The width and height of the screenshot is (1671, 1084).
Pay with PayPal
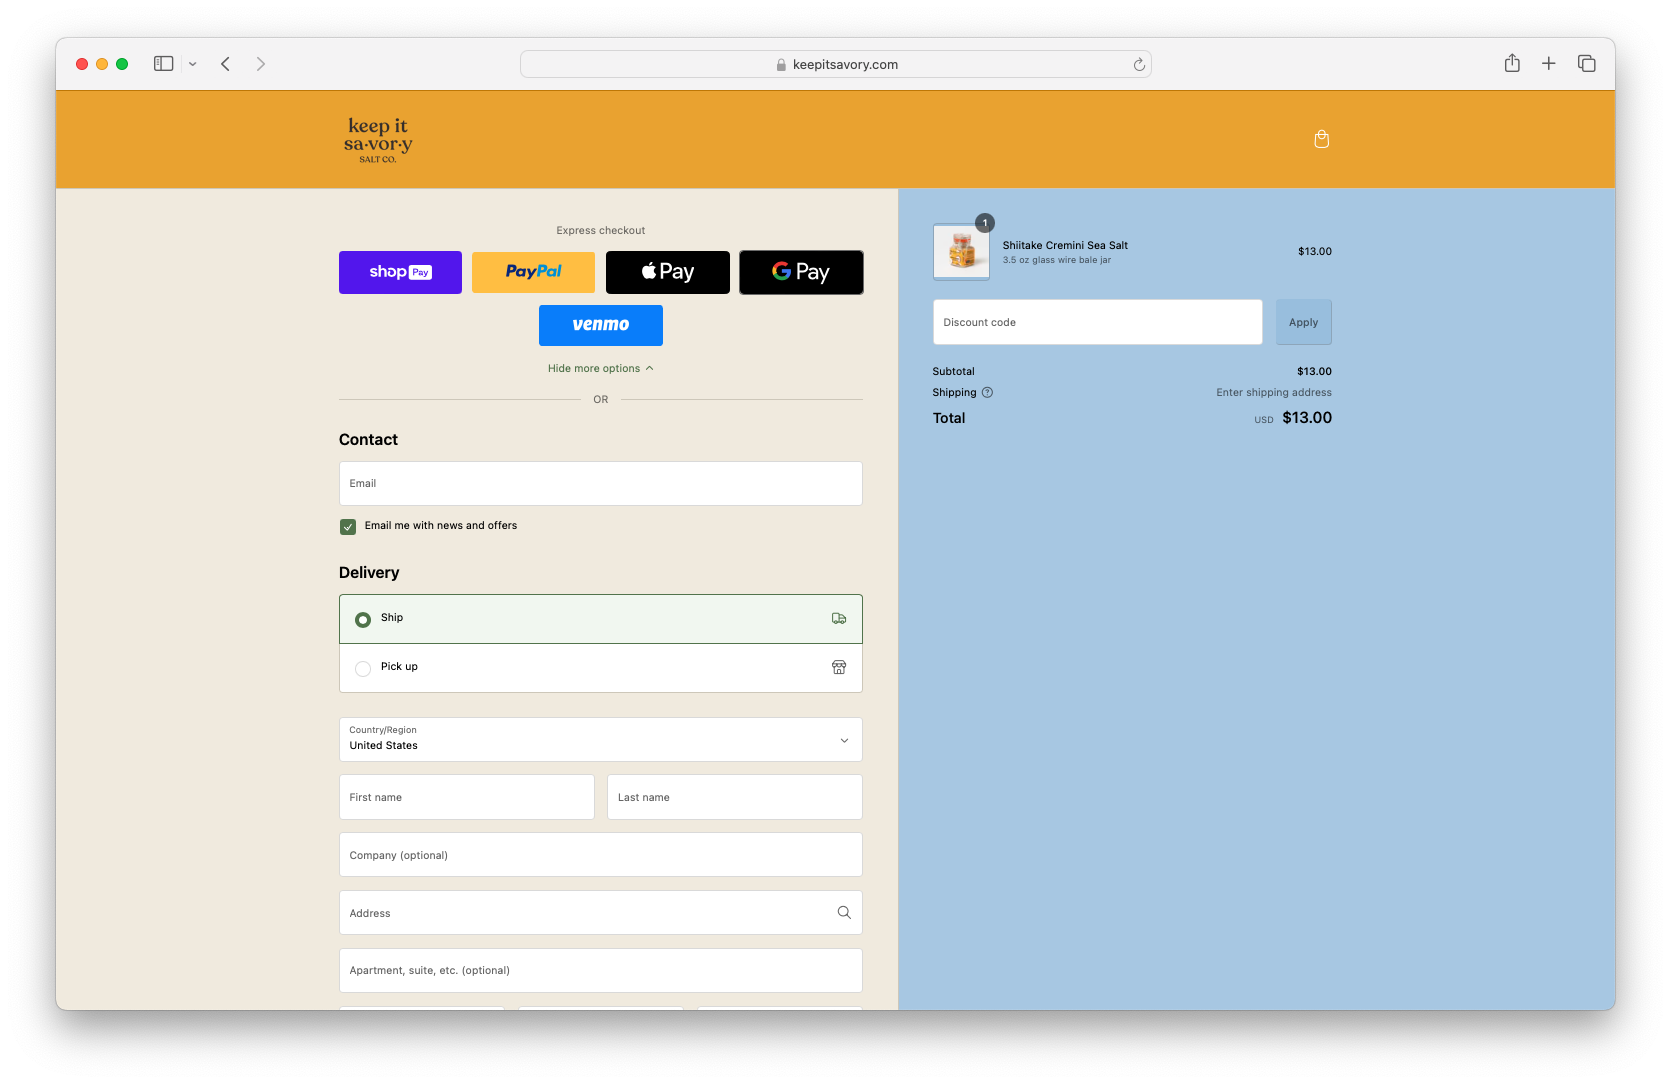(x=533, y=272)
